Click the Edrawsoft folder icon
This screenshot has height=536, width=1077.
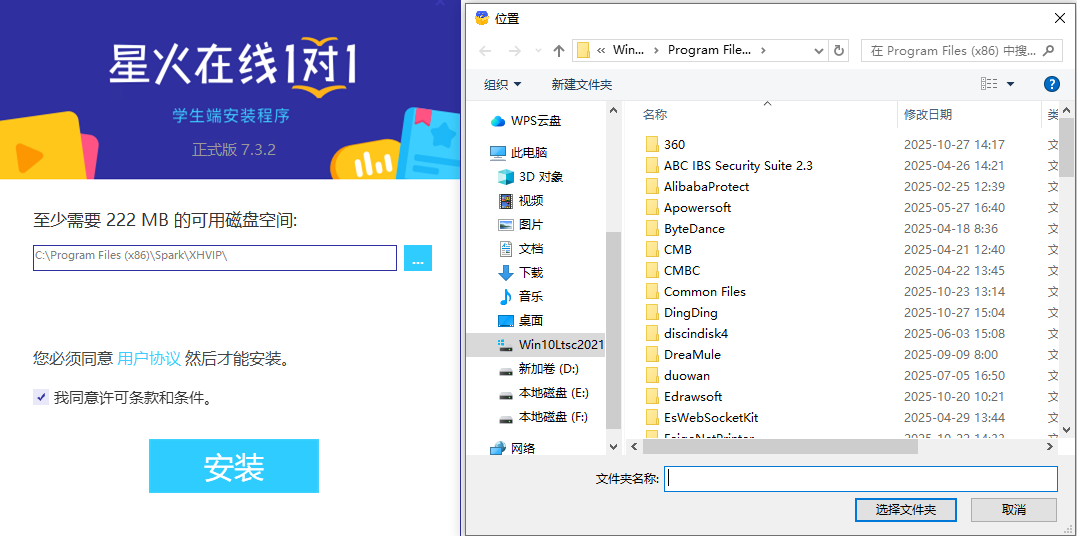point(653,397)
